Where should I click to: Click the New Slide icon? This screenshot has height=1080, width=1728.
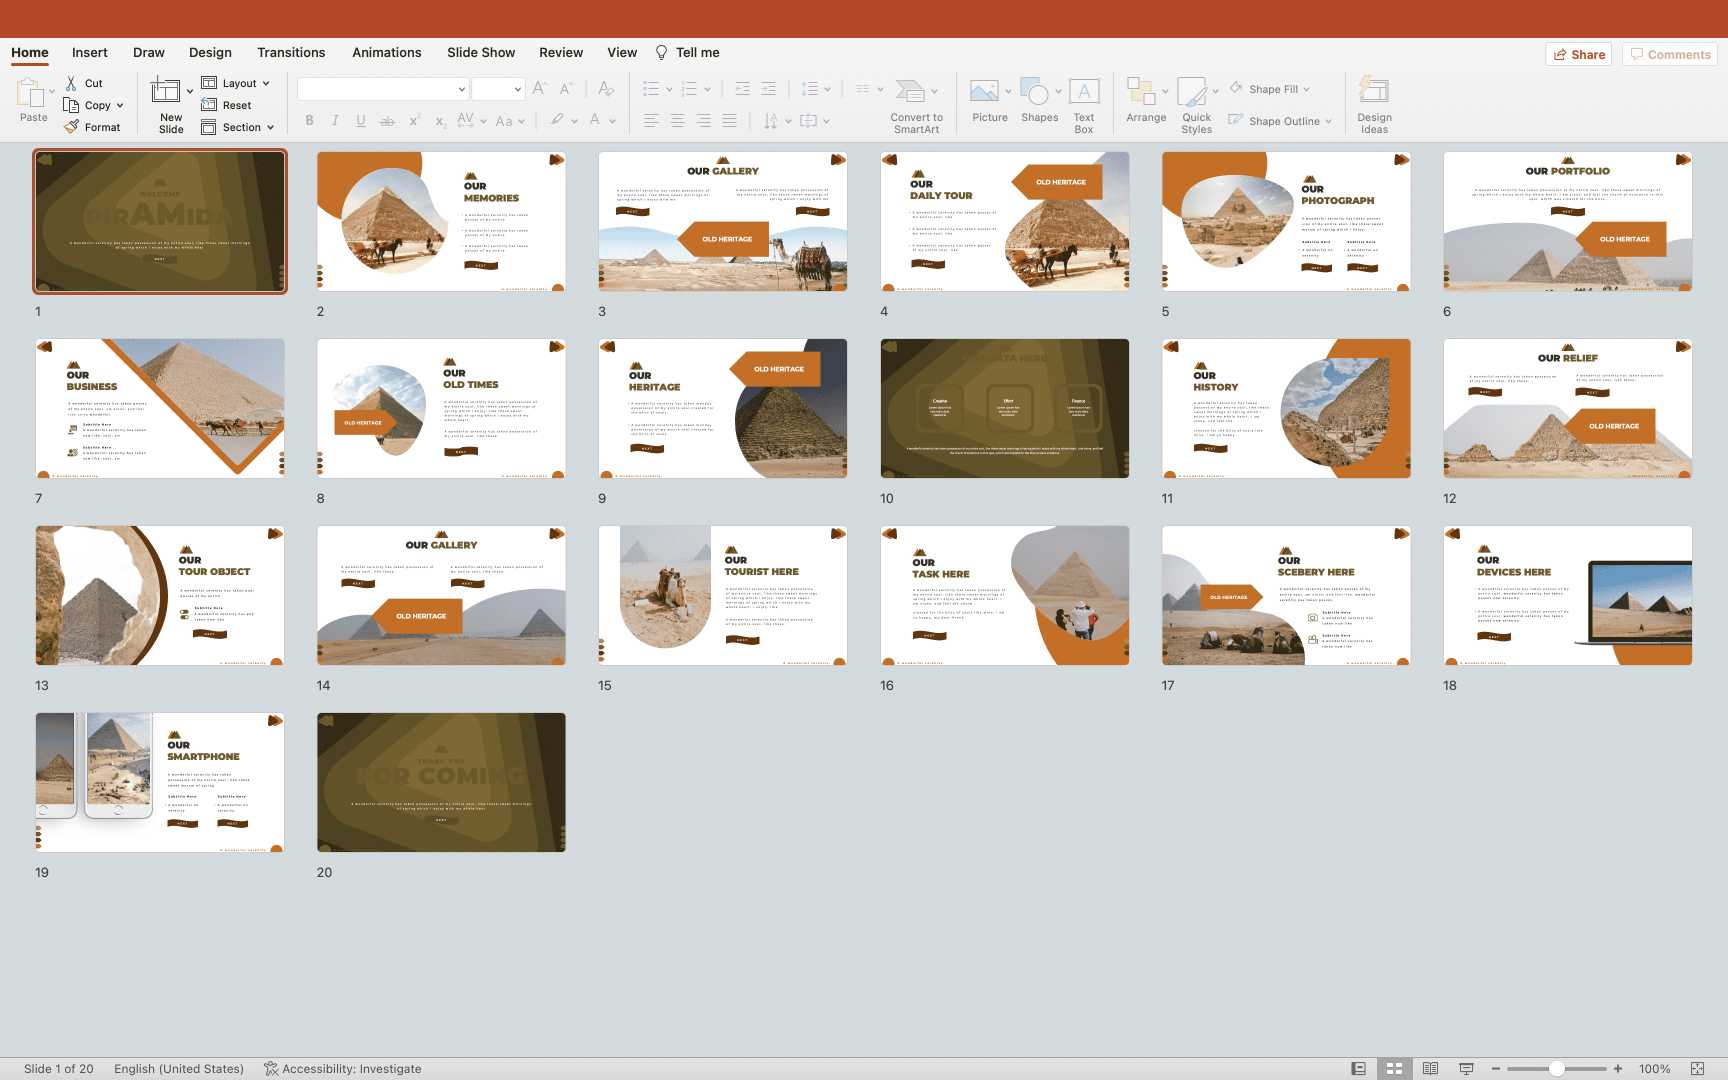click(166, 93)
